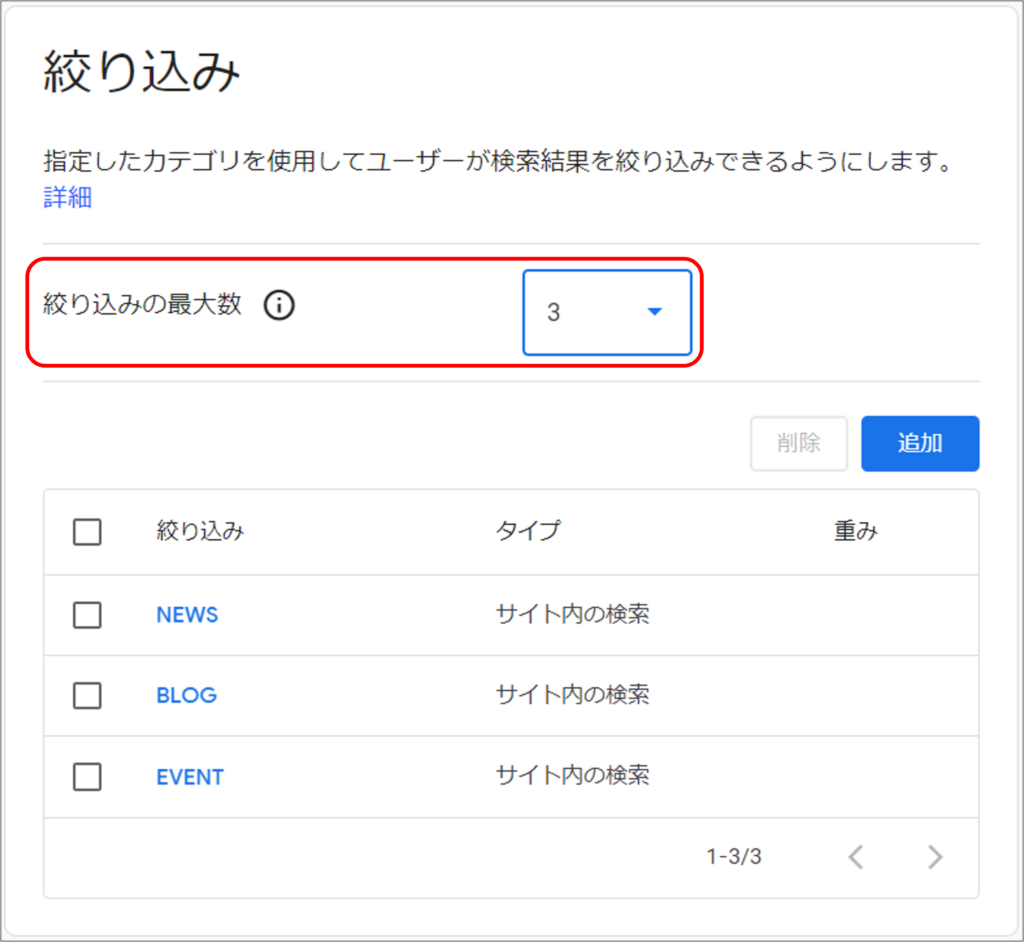Viewport: 1024px width, 942px height.
Task: Click the 重み column header
Action: tap(855, 532)
